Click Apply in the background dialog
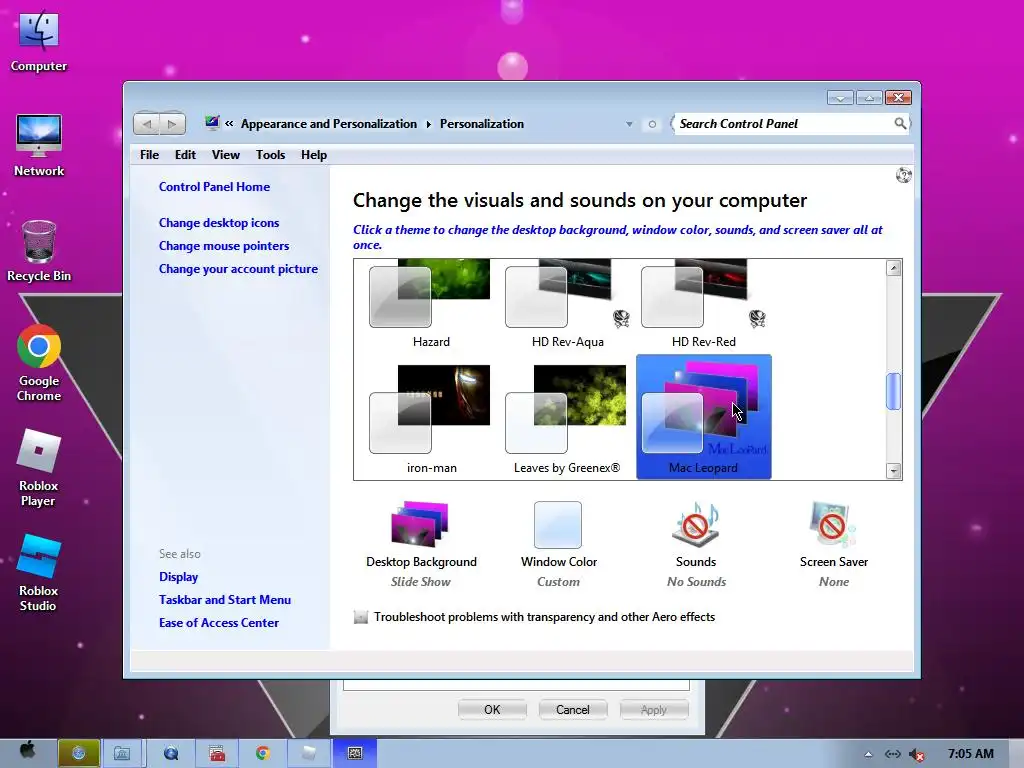This screenshot has height=768, width=1024. click(654, 710)
